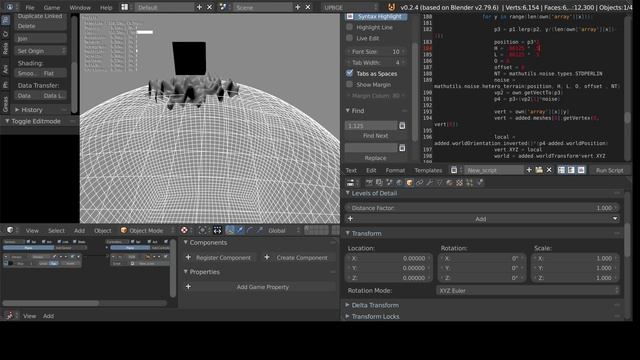Expand the Delta Transform panel

347,304
